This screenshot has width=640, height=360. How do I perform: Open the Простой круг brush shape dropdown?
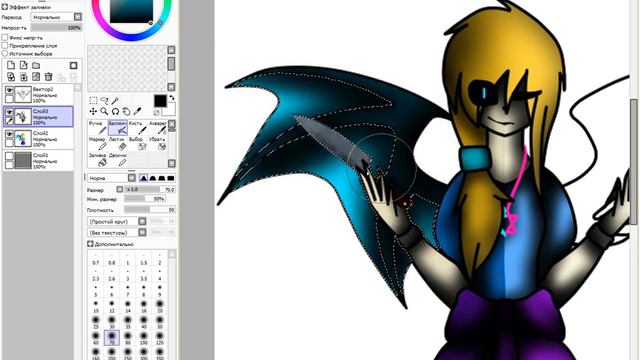click(x=117, y=221)
